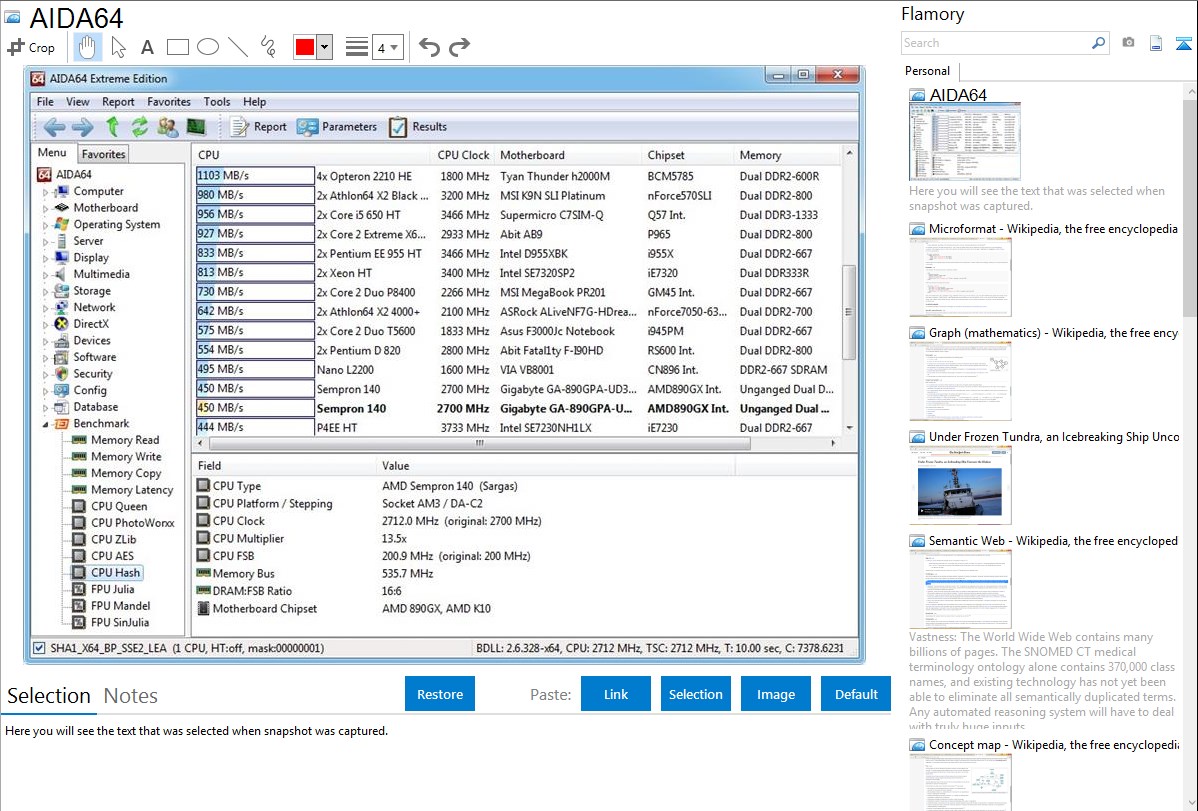Click the monitor graph icon in AIDA64 toolbar
The image size is (1198, 811).
pyautogui.click(x=196, y=127)
